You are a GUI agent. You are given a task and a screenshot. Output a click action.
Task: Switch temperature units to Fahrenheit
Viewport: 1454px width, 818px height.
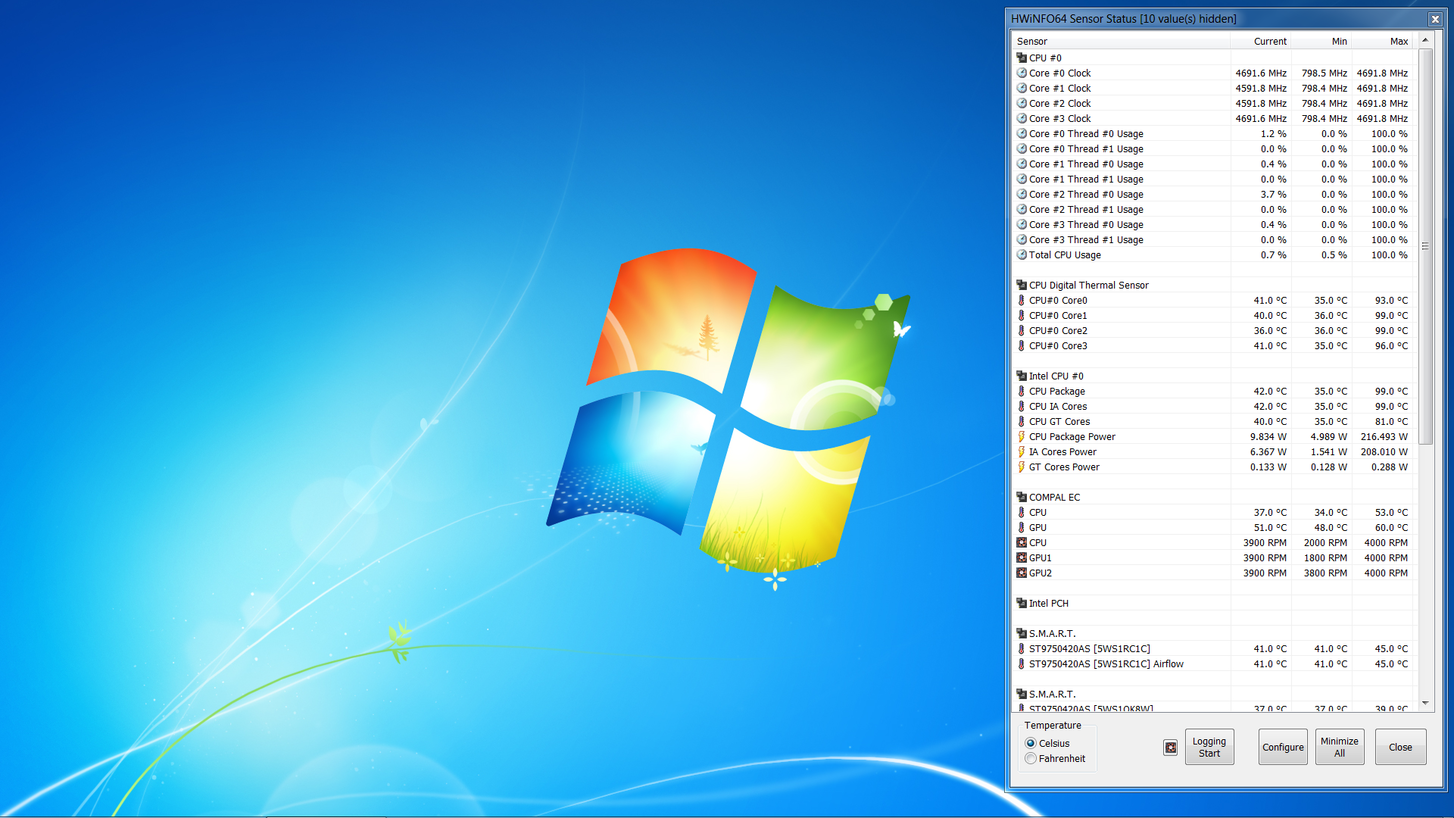(x=1031, y=759)
